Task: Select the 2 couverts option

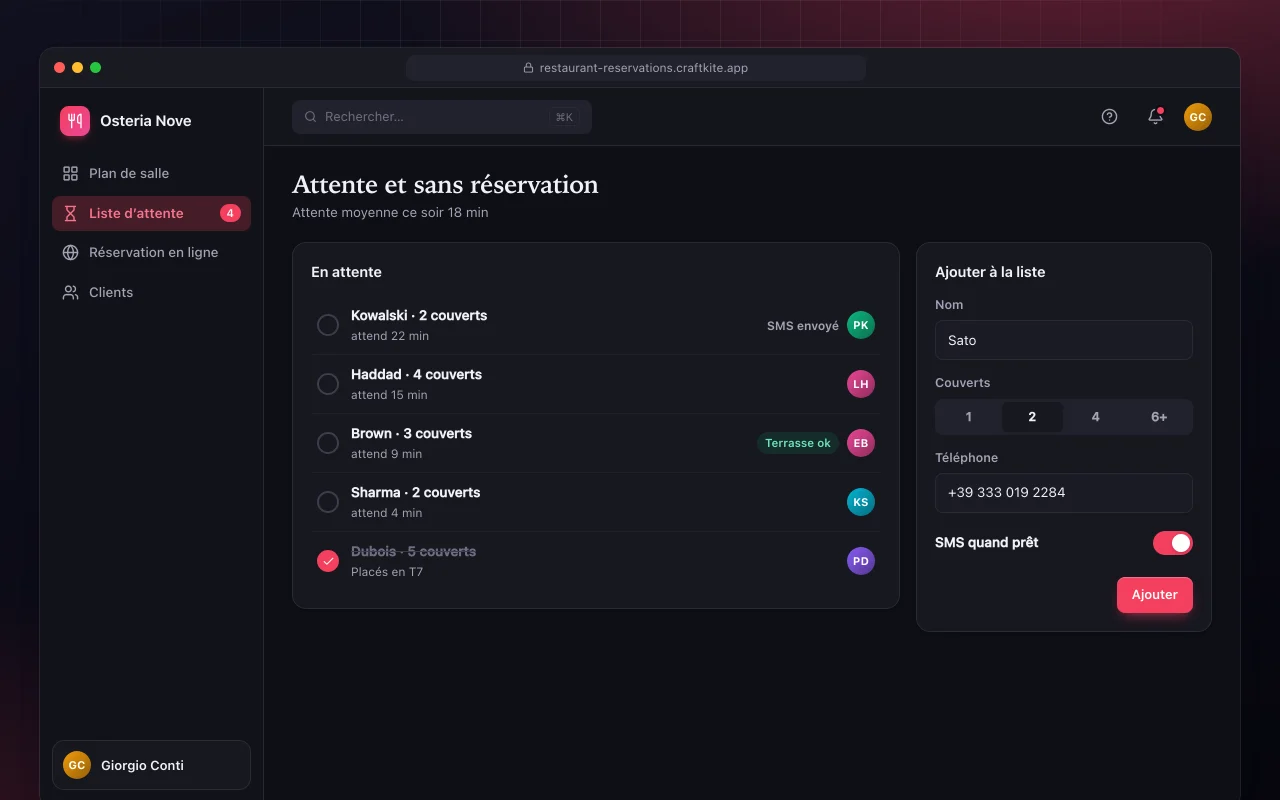Action: pyautogui.click(x=1032, y=417)
